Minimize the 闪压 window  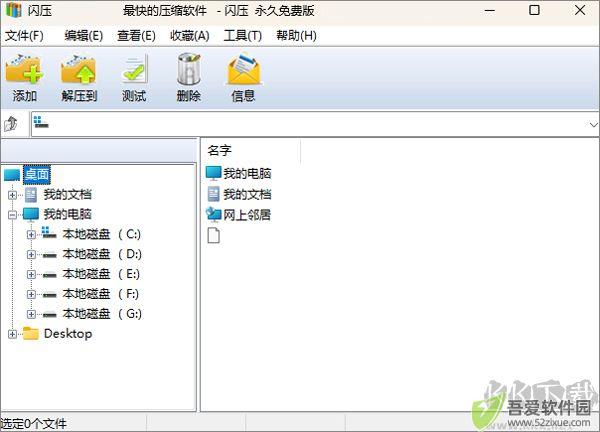[489, 11]
